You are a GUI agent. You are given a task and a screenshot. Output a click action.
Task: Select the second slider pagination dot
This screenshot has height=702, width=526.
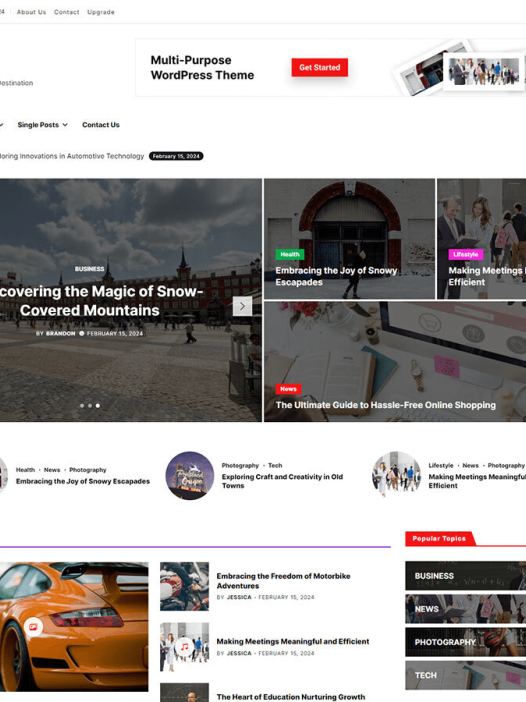90,406
